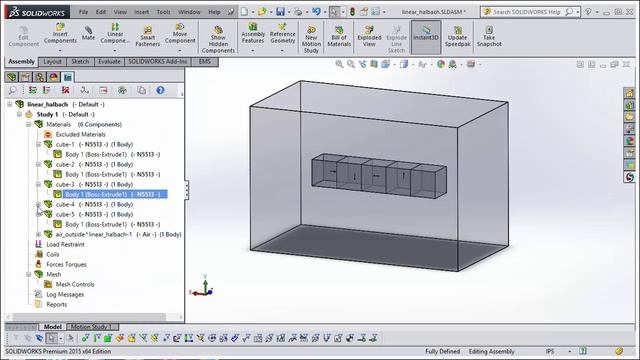This screenshot has width=640, height=360.
Task: Click the magnifier icon in EMS panel toolbar
Action: click(13, 90)
